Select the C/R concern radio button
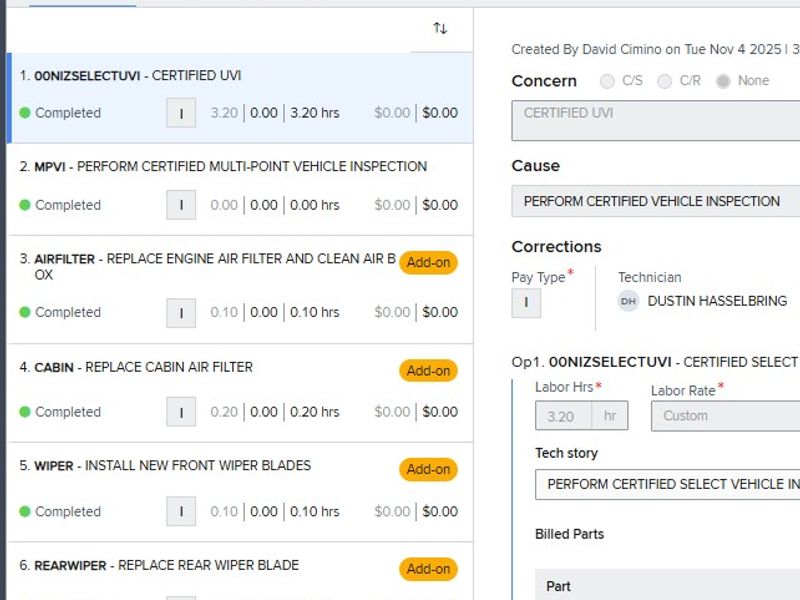The height and width of the screenshot is (600, 800). point(664,81)
